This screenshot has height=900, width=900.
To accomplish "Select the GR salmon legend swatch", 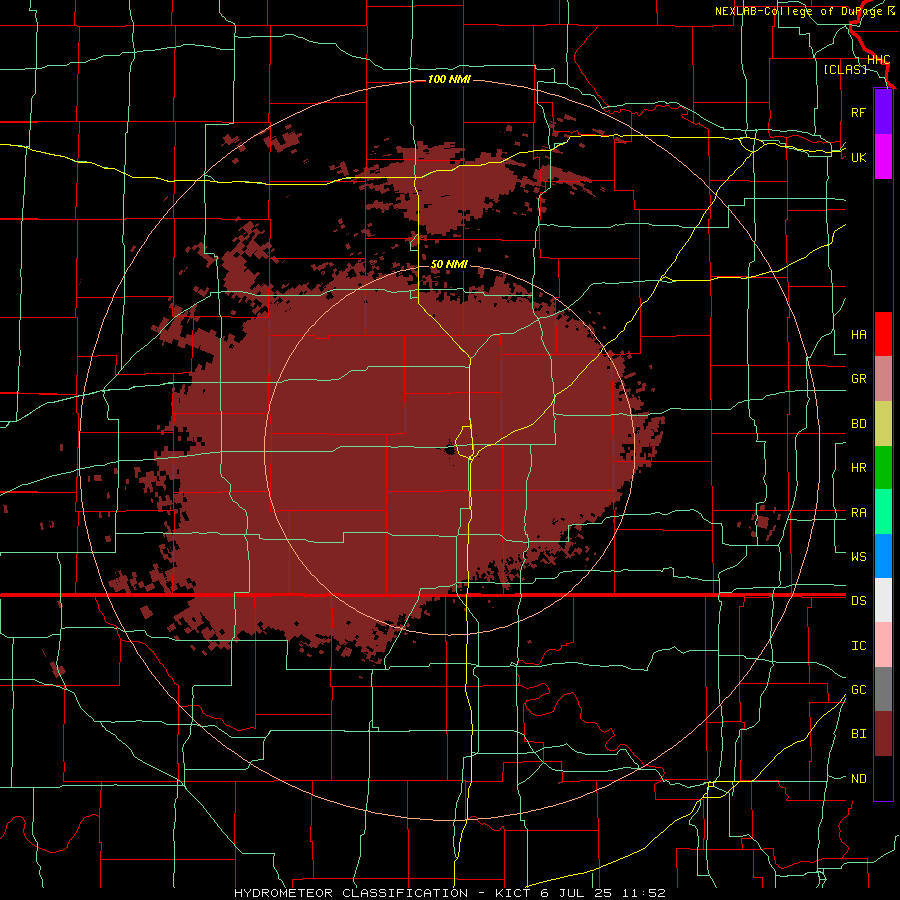I will coord(883,379).
